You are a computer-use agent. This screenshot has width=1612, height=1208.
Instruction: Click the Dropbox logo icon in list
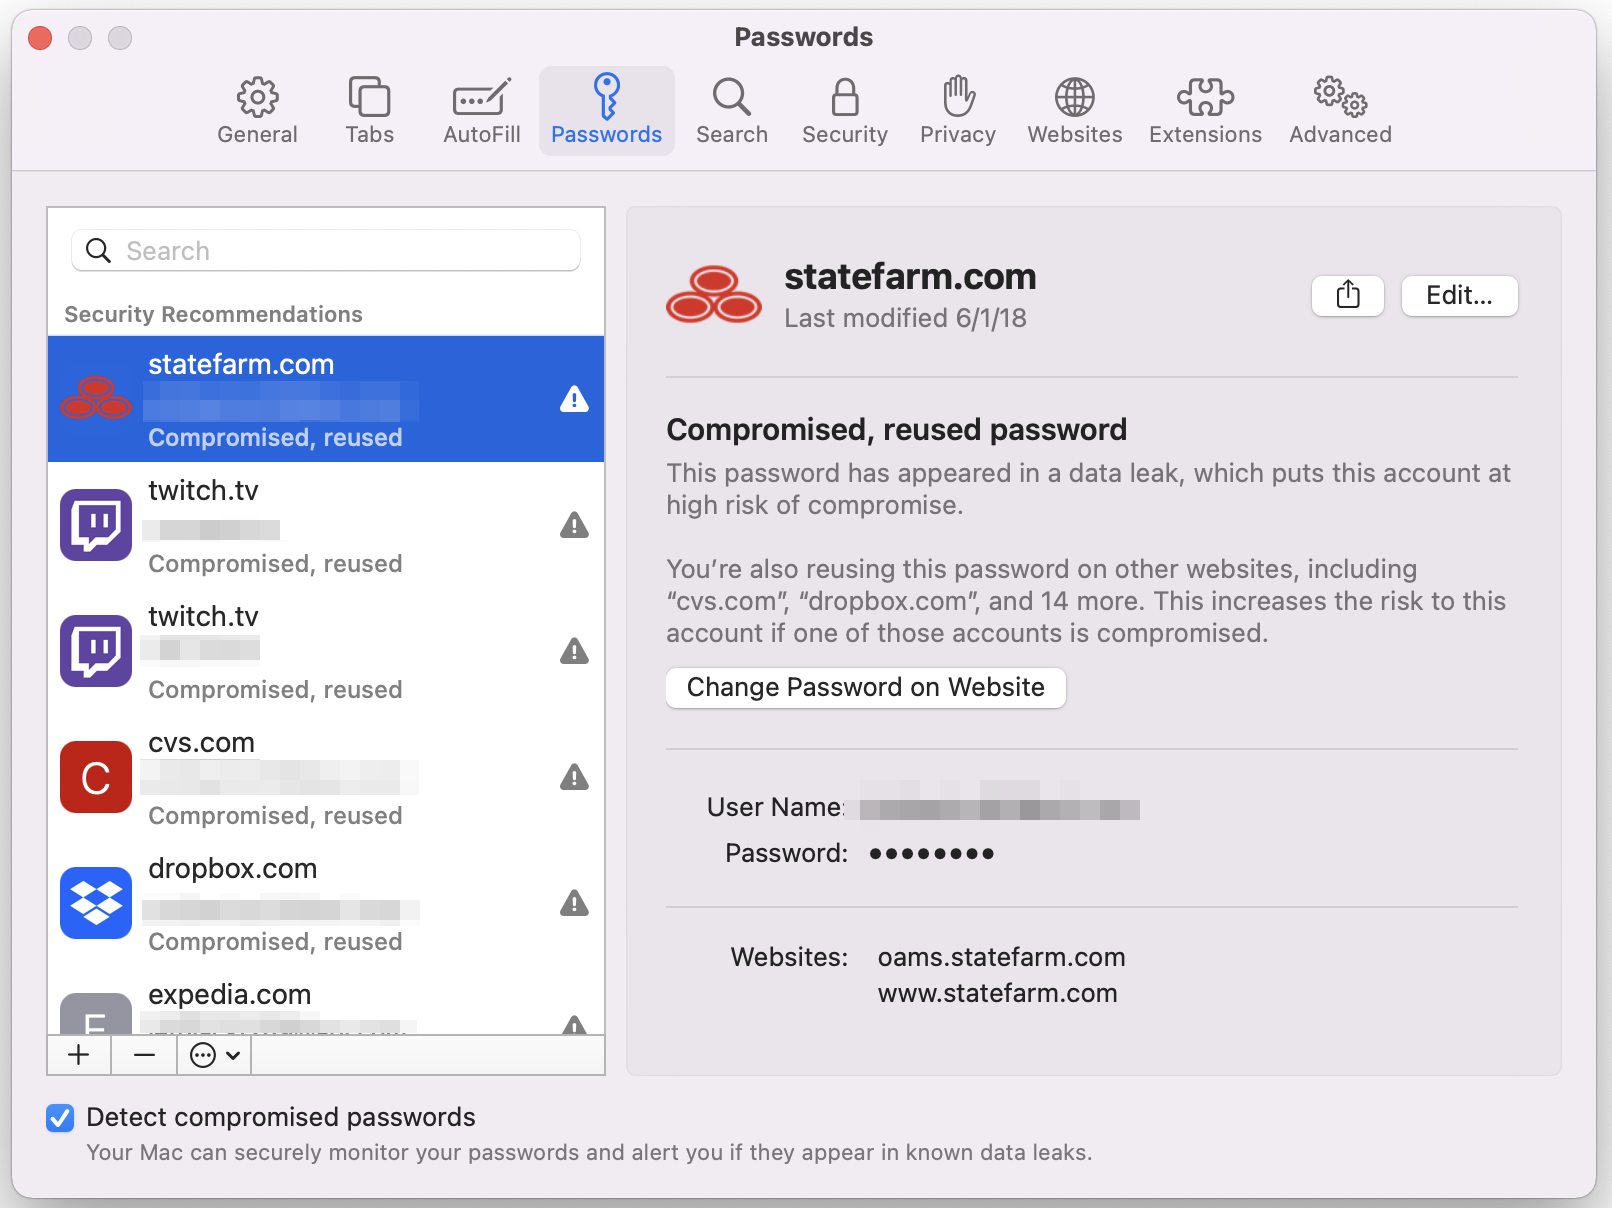tap(96, 903)
